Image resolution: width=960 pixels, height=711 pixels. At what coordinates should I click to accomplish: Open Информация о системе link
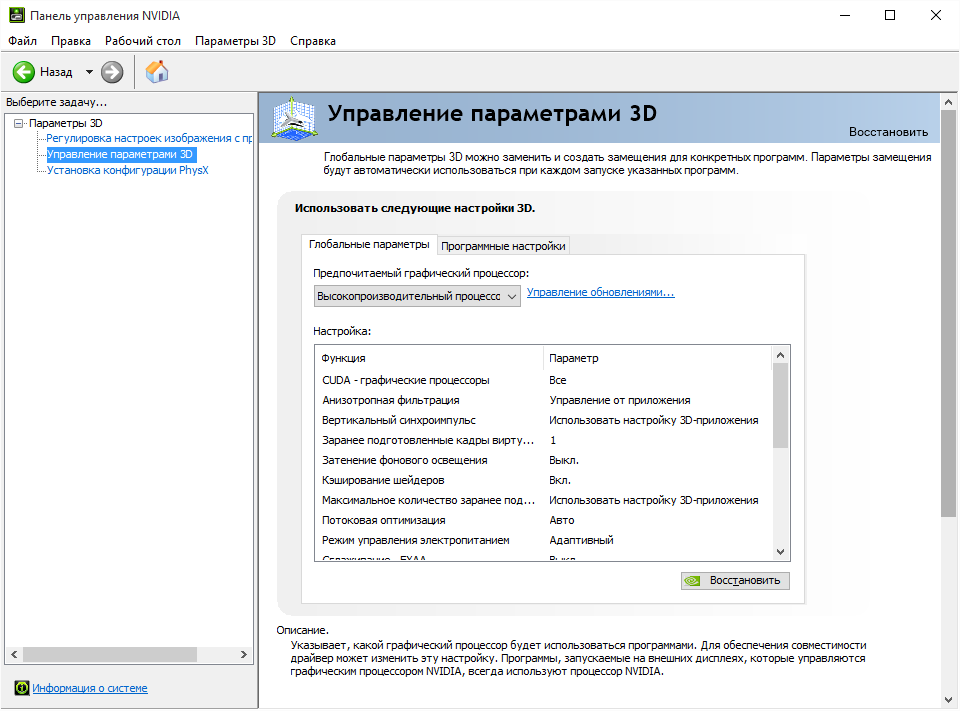coord(90,688)
